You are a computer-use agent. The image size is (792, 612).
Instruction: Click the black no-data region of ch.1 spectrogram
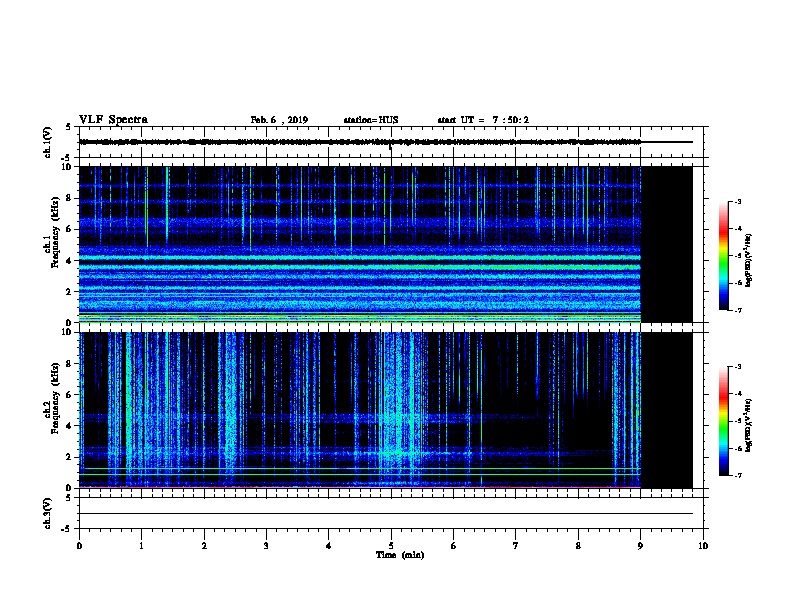[667, 244]
